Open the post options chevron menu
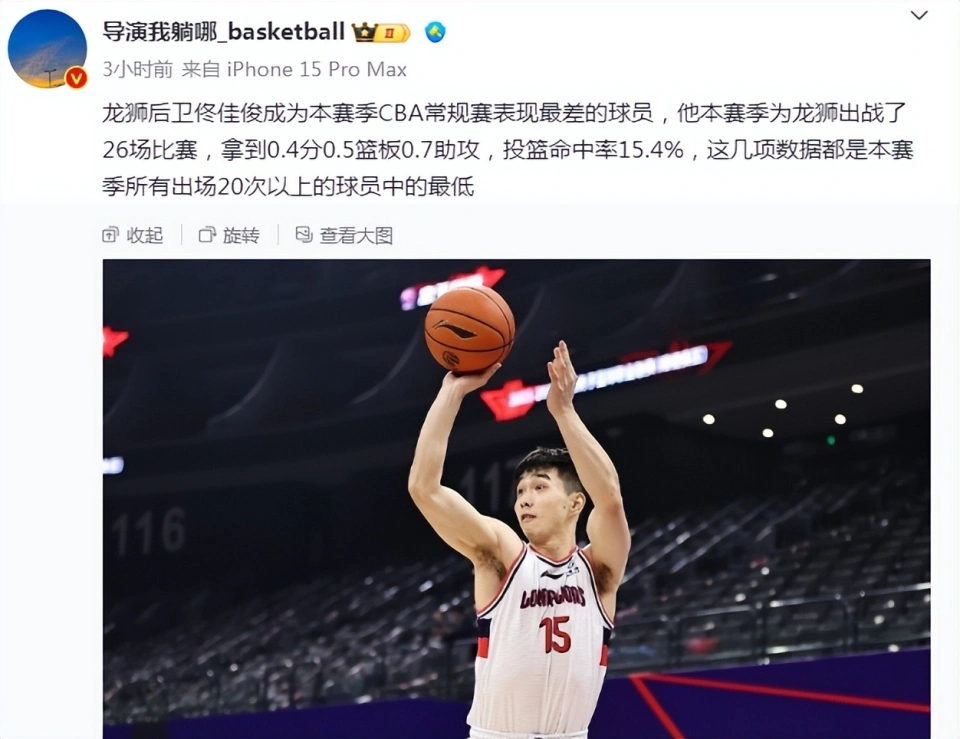This screenshot has height=739, width=960. pos(919,15)
